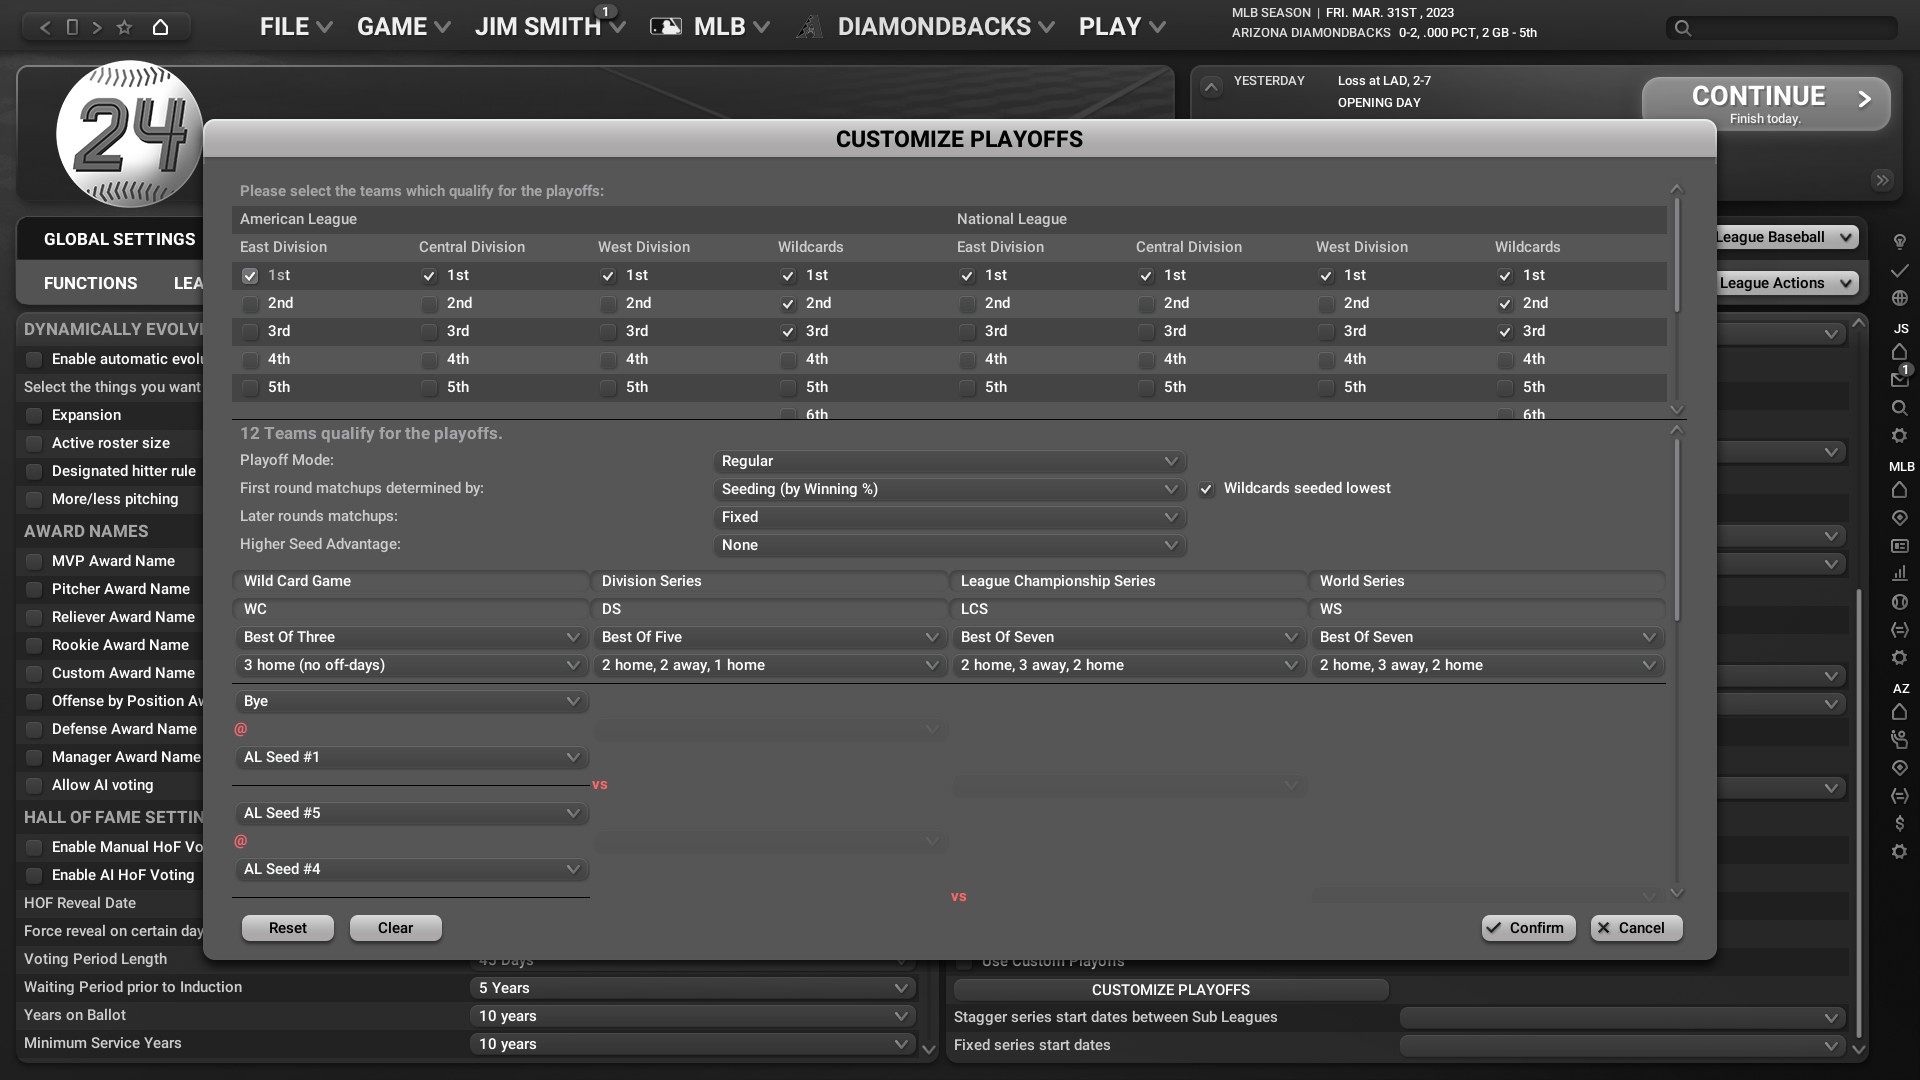Click the forward navigation arrow icon
1920x1080 pixels.
pyautogui.click(x=99, y=25)
